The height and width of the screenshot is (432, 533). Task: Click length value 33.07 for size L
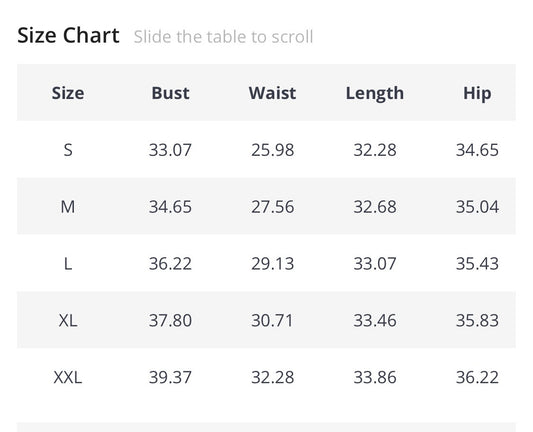(x=375, y=263)
